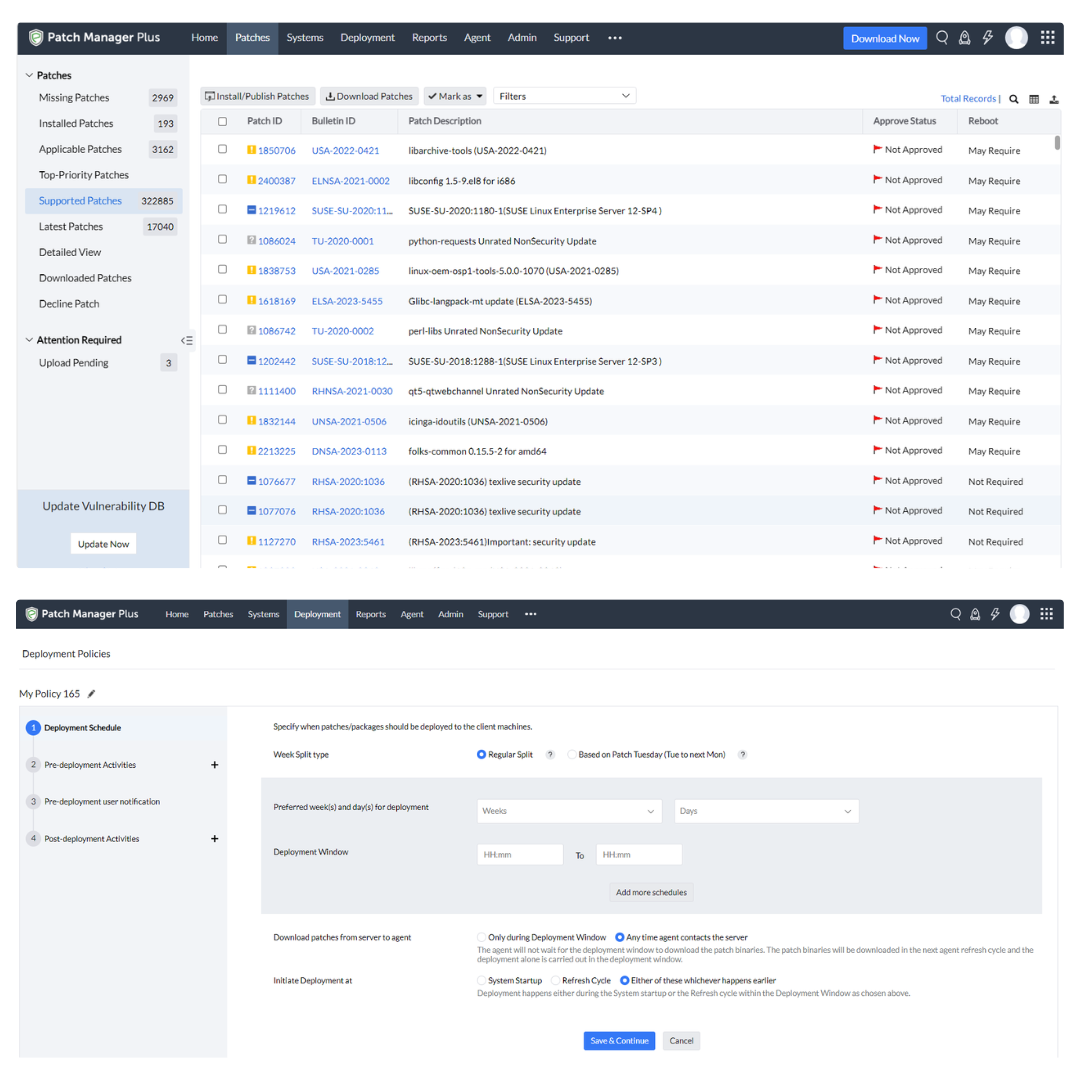Click the export icon above the Reboot column
The height and width of the screenshot is (1080, 1080).
(x=1054, y=99)
